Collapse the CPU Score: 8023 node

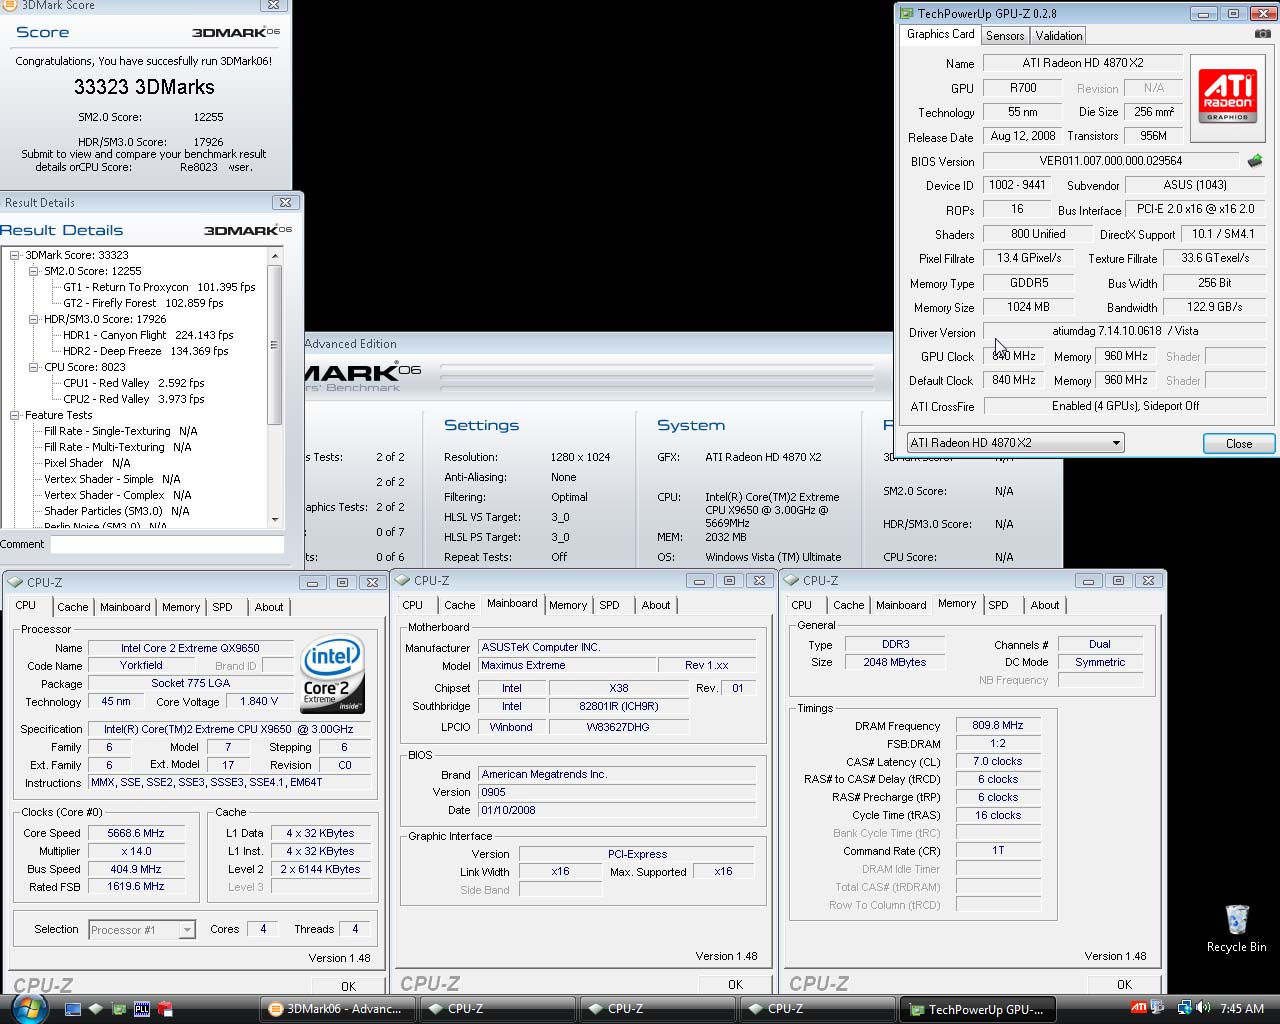pos(34,367)
